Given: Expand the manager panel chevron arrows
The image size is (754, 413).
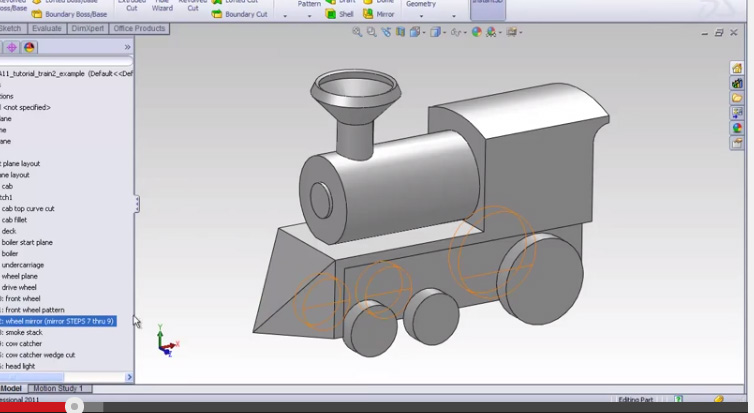Looking at the screenshot, I should pos(127,47).
